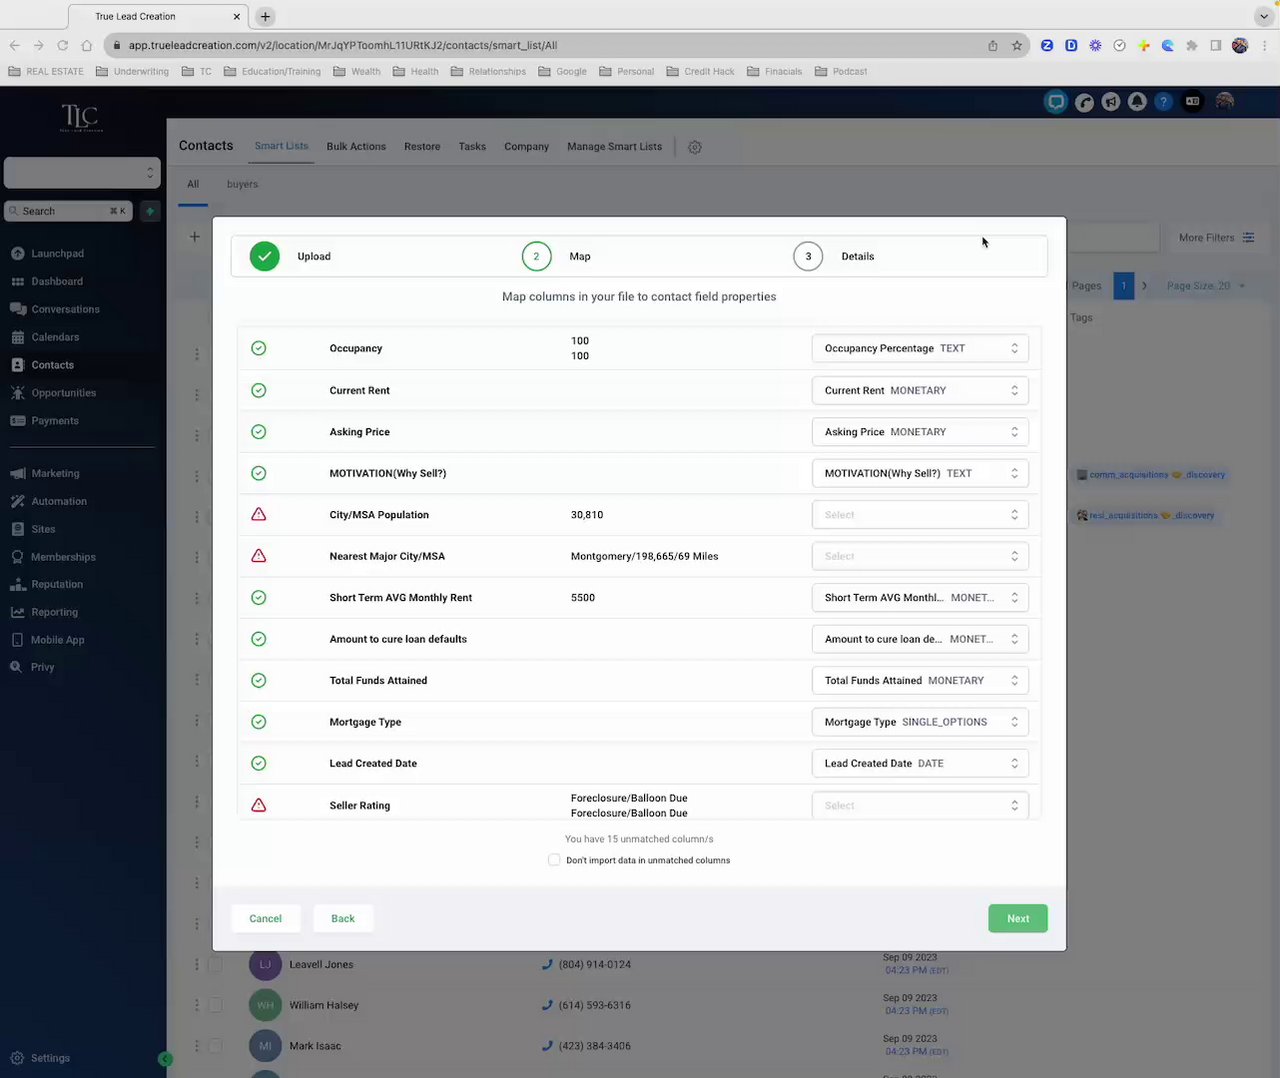Open More Filters
Viewport: 1280px width, 1078px height.
[1216, 238]
